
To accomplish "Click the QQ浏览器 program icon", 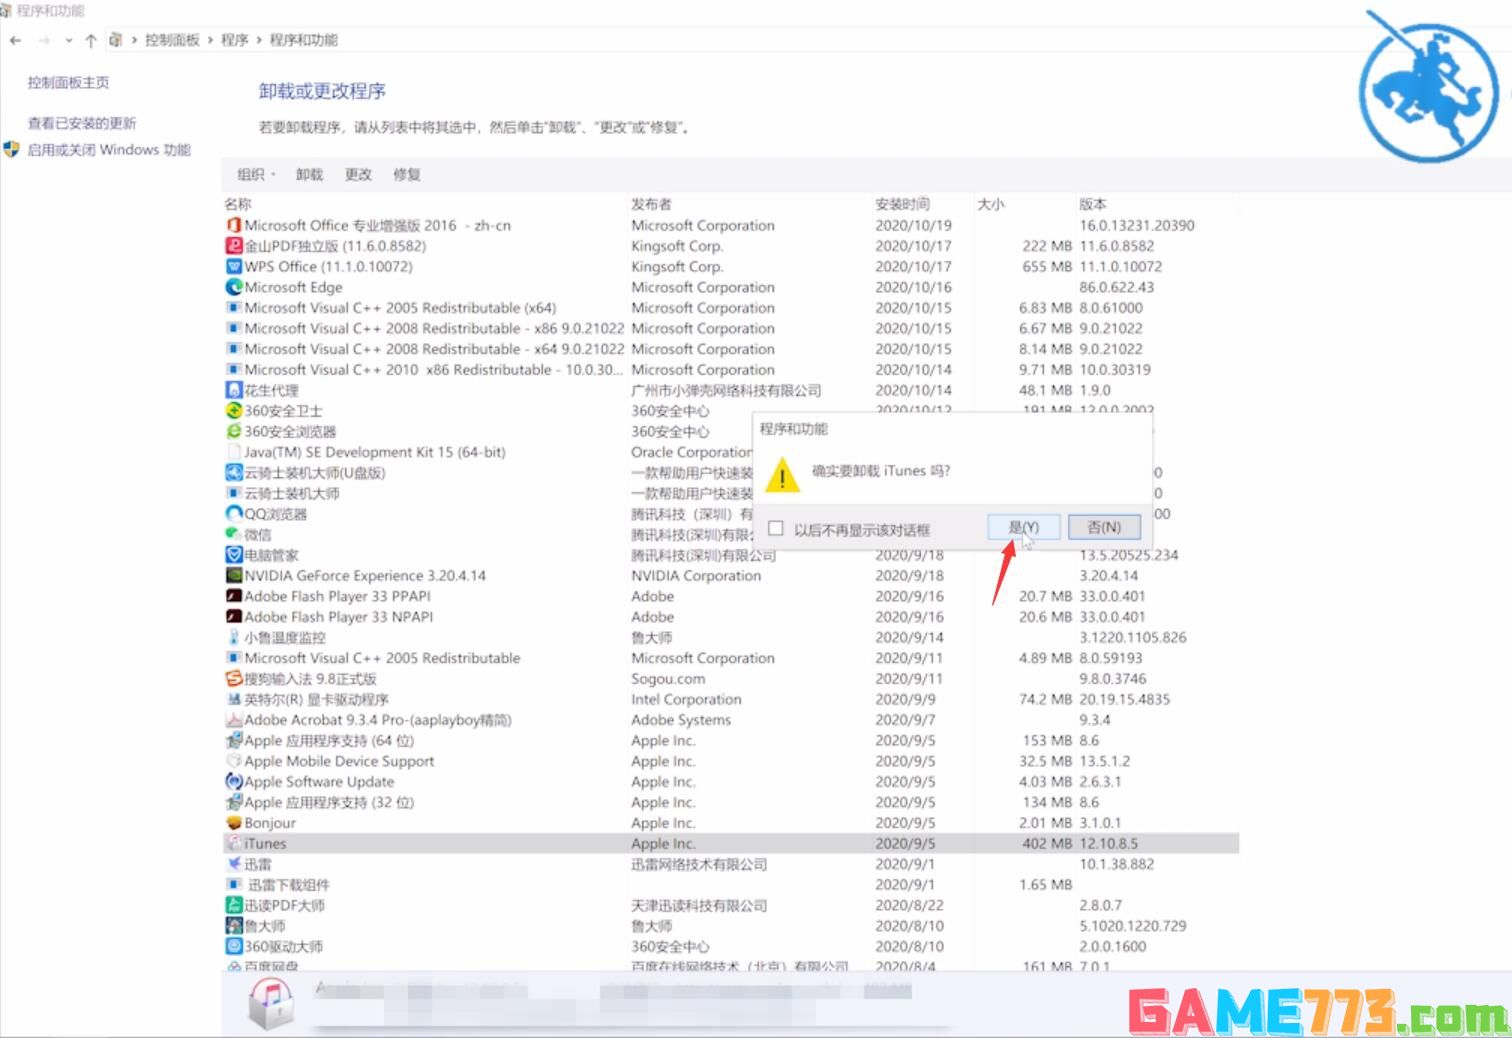I will tap(234, 514).
